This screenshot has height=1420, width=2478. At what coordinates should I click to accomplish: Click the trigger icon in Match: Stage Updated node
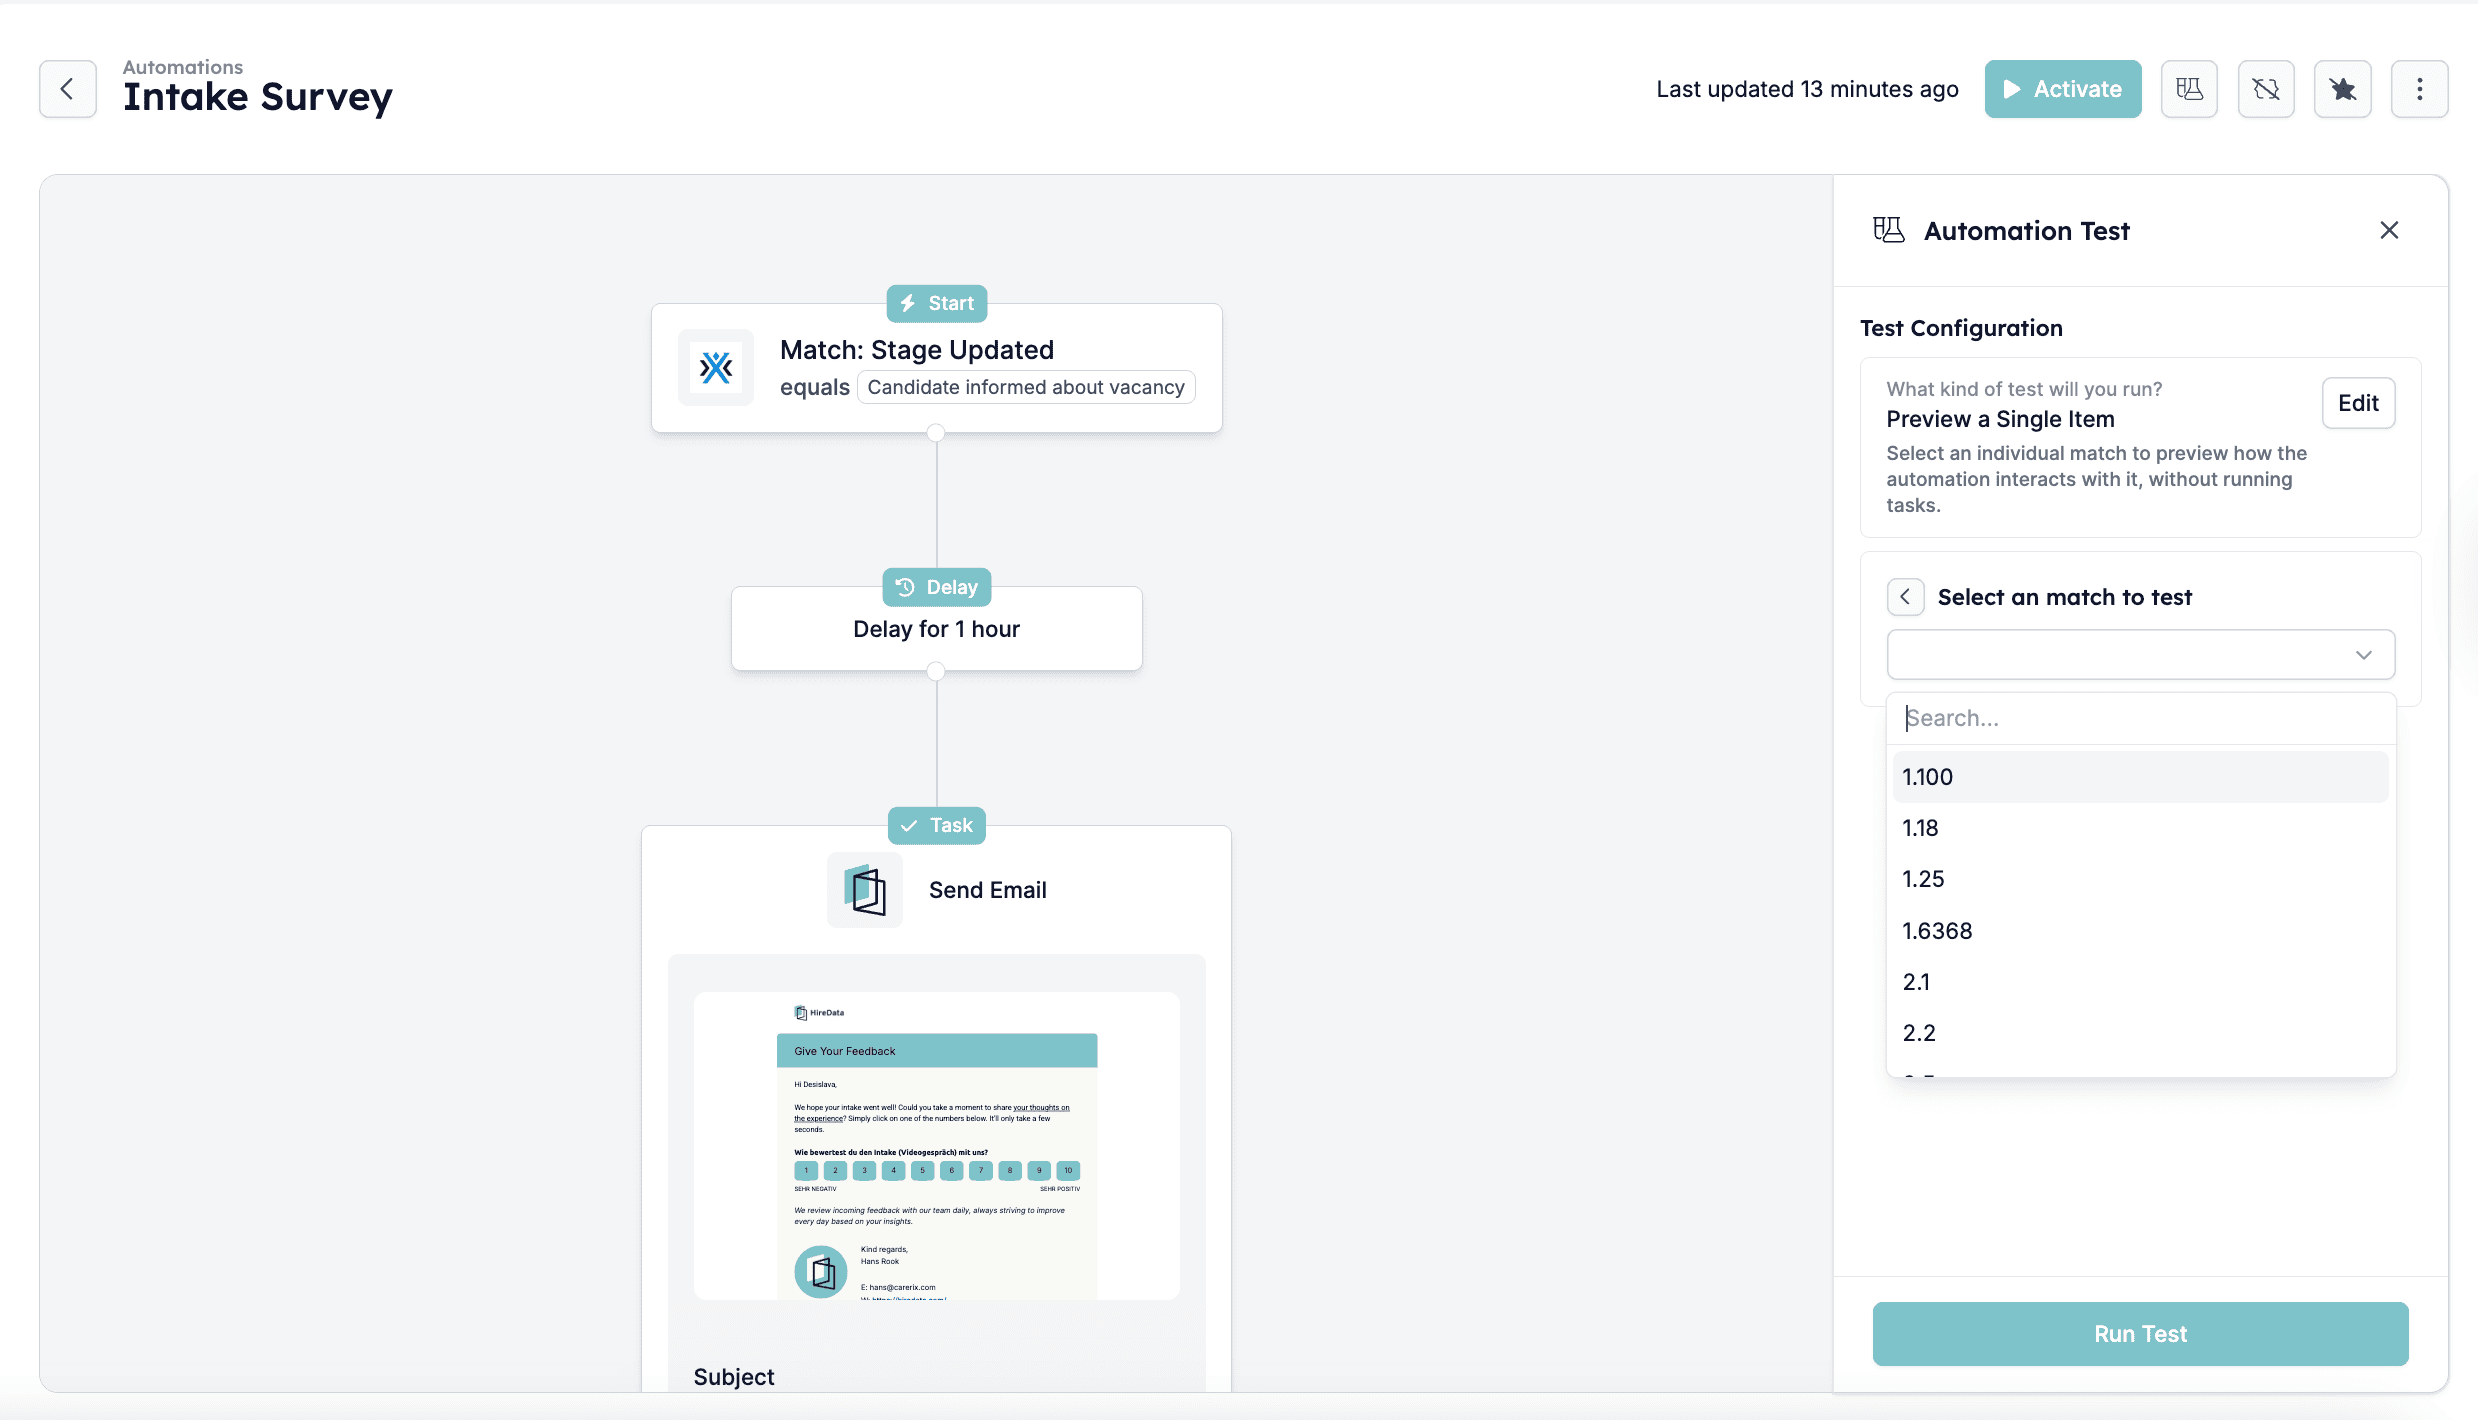coord(716,368)
